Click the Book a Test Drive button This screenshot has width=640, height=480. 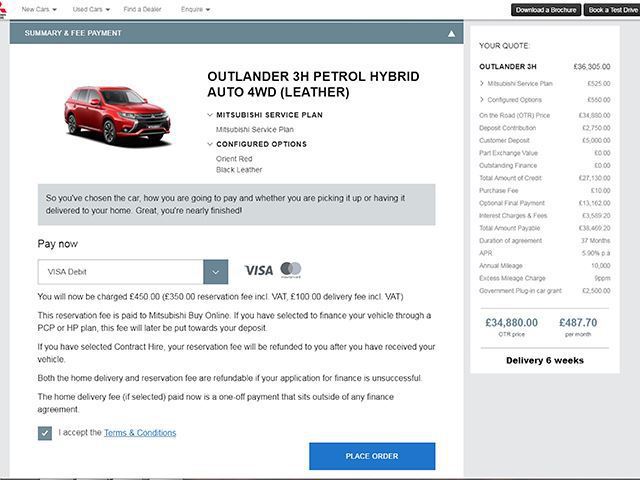click(612, 10)
